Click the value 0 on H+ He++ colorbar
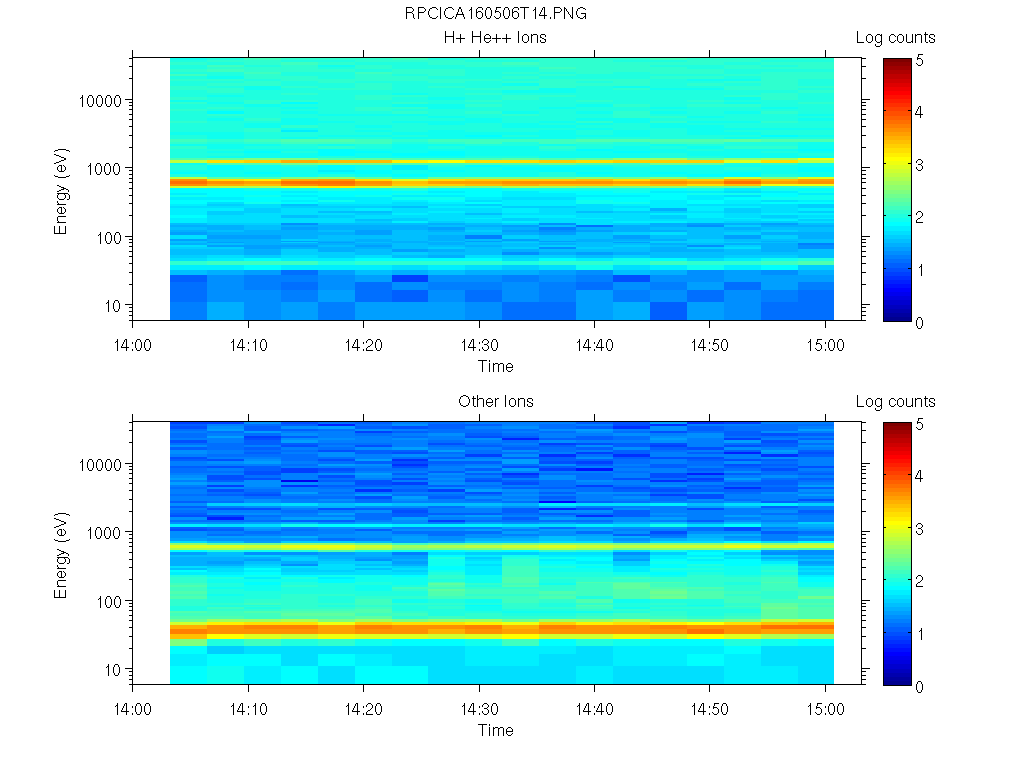Screen dimensions: 1024x768 coord(920,323)
